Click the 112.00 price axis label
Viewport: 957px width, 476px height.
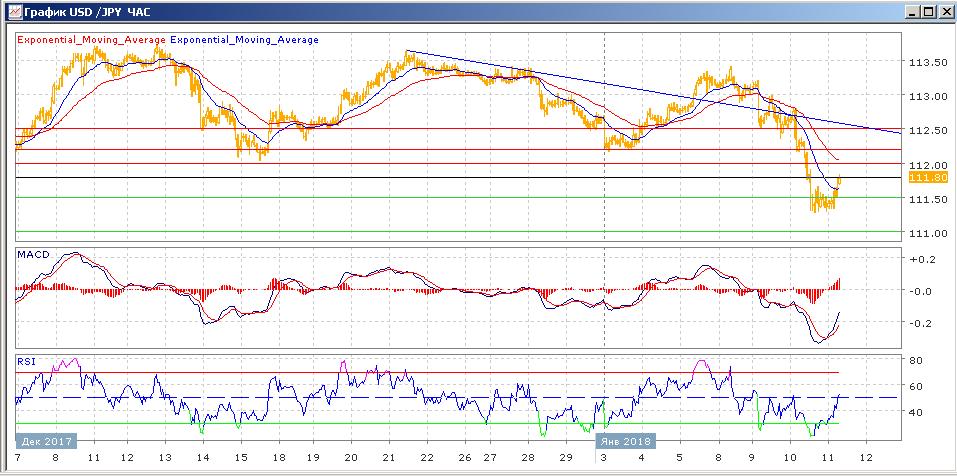(928, 165)
